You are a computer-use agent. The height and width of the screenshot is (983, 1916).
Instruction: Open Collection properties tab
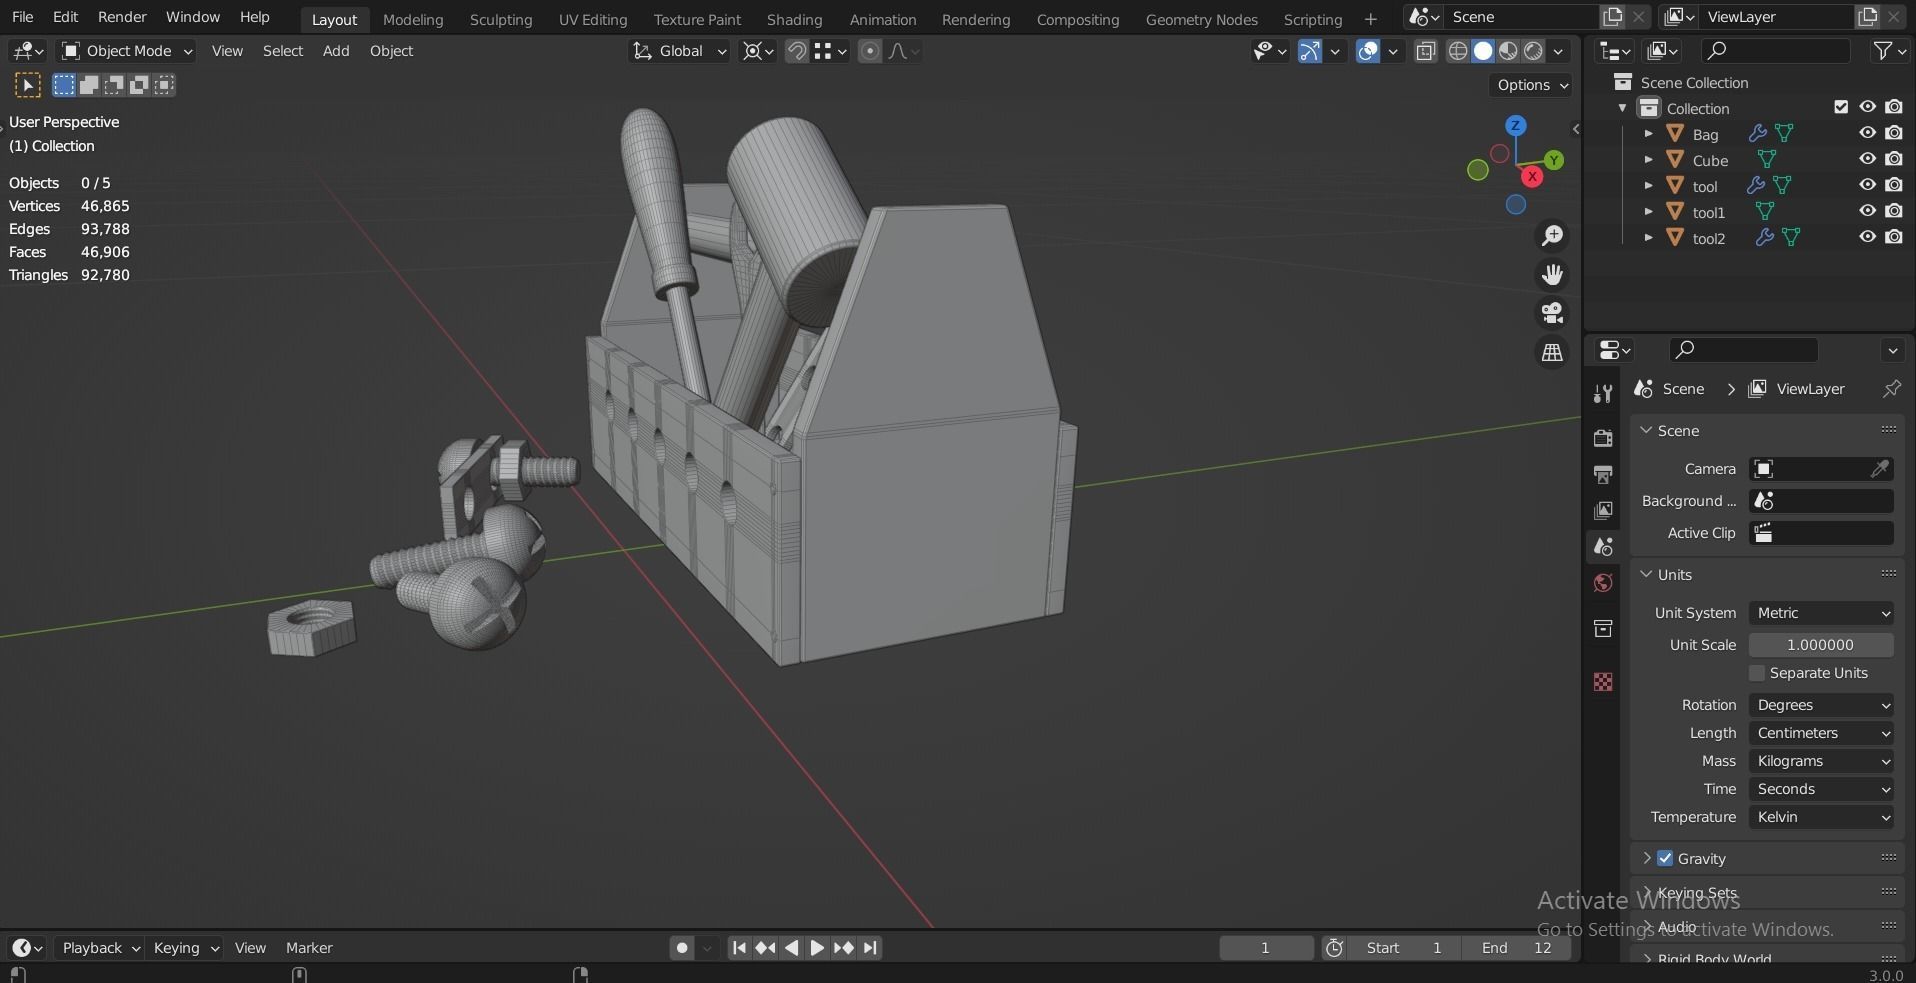point(1603,629)
